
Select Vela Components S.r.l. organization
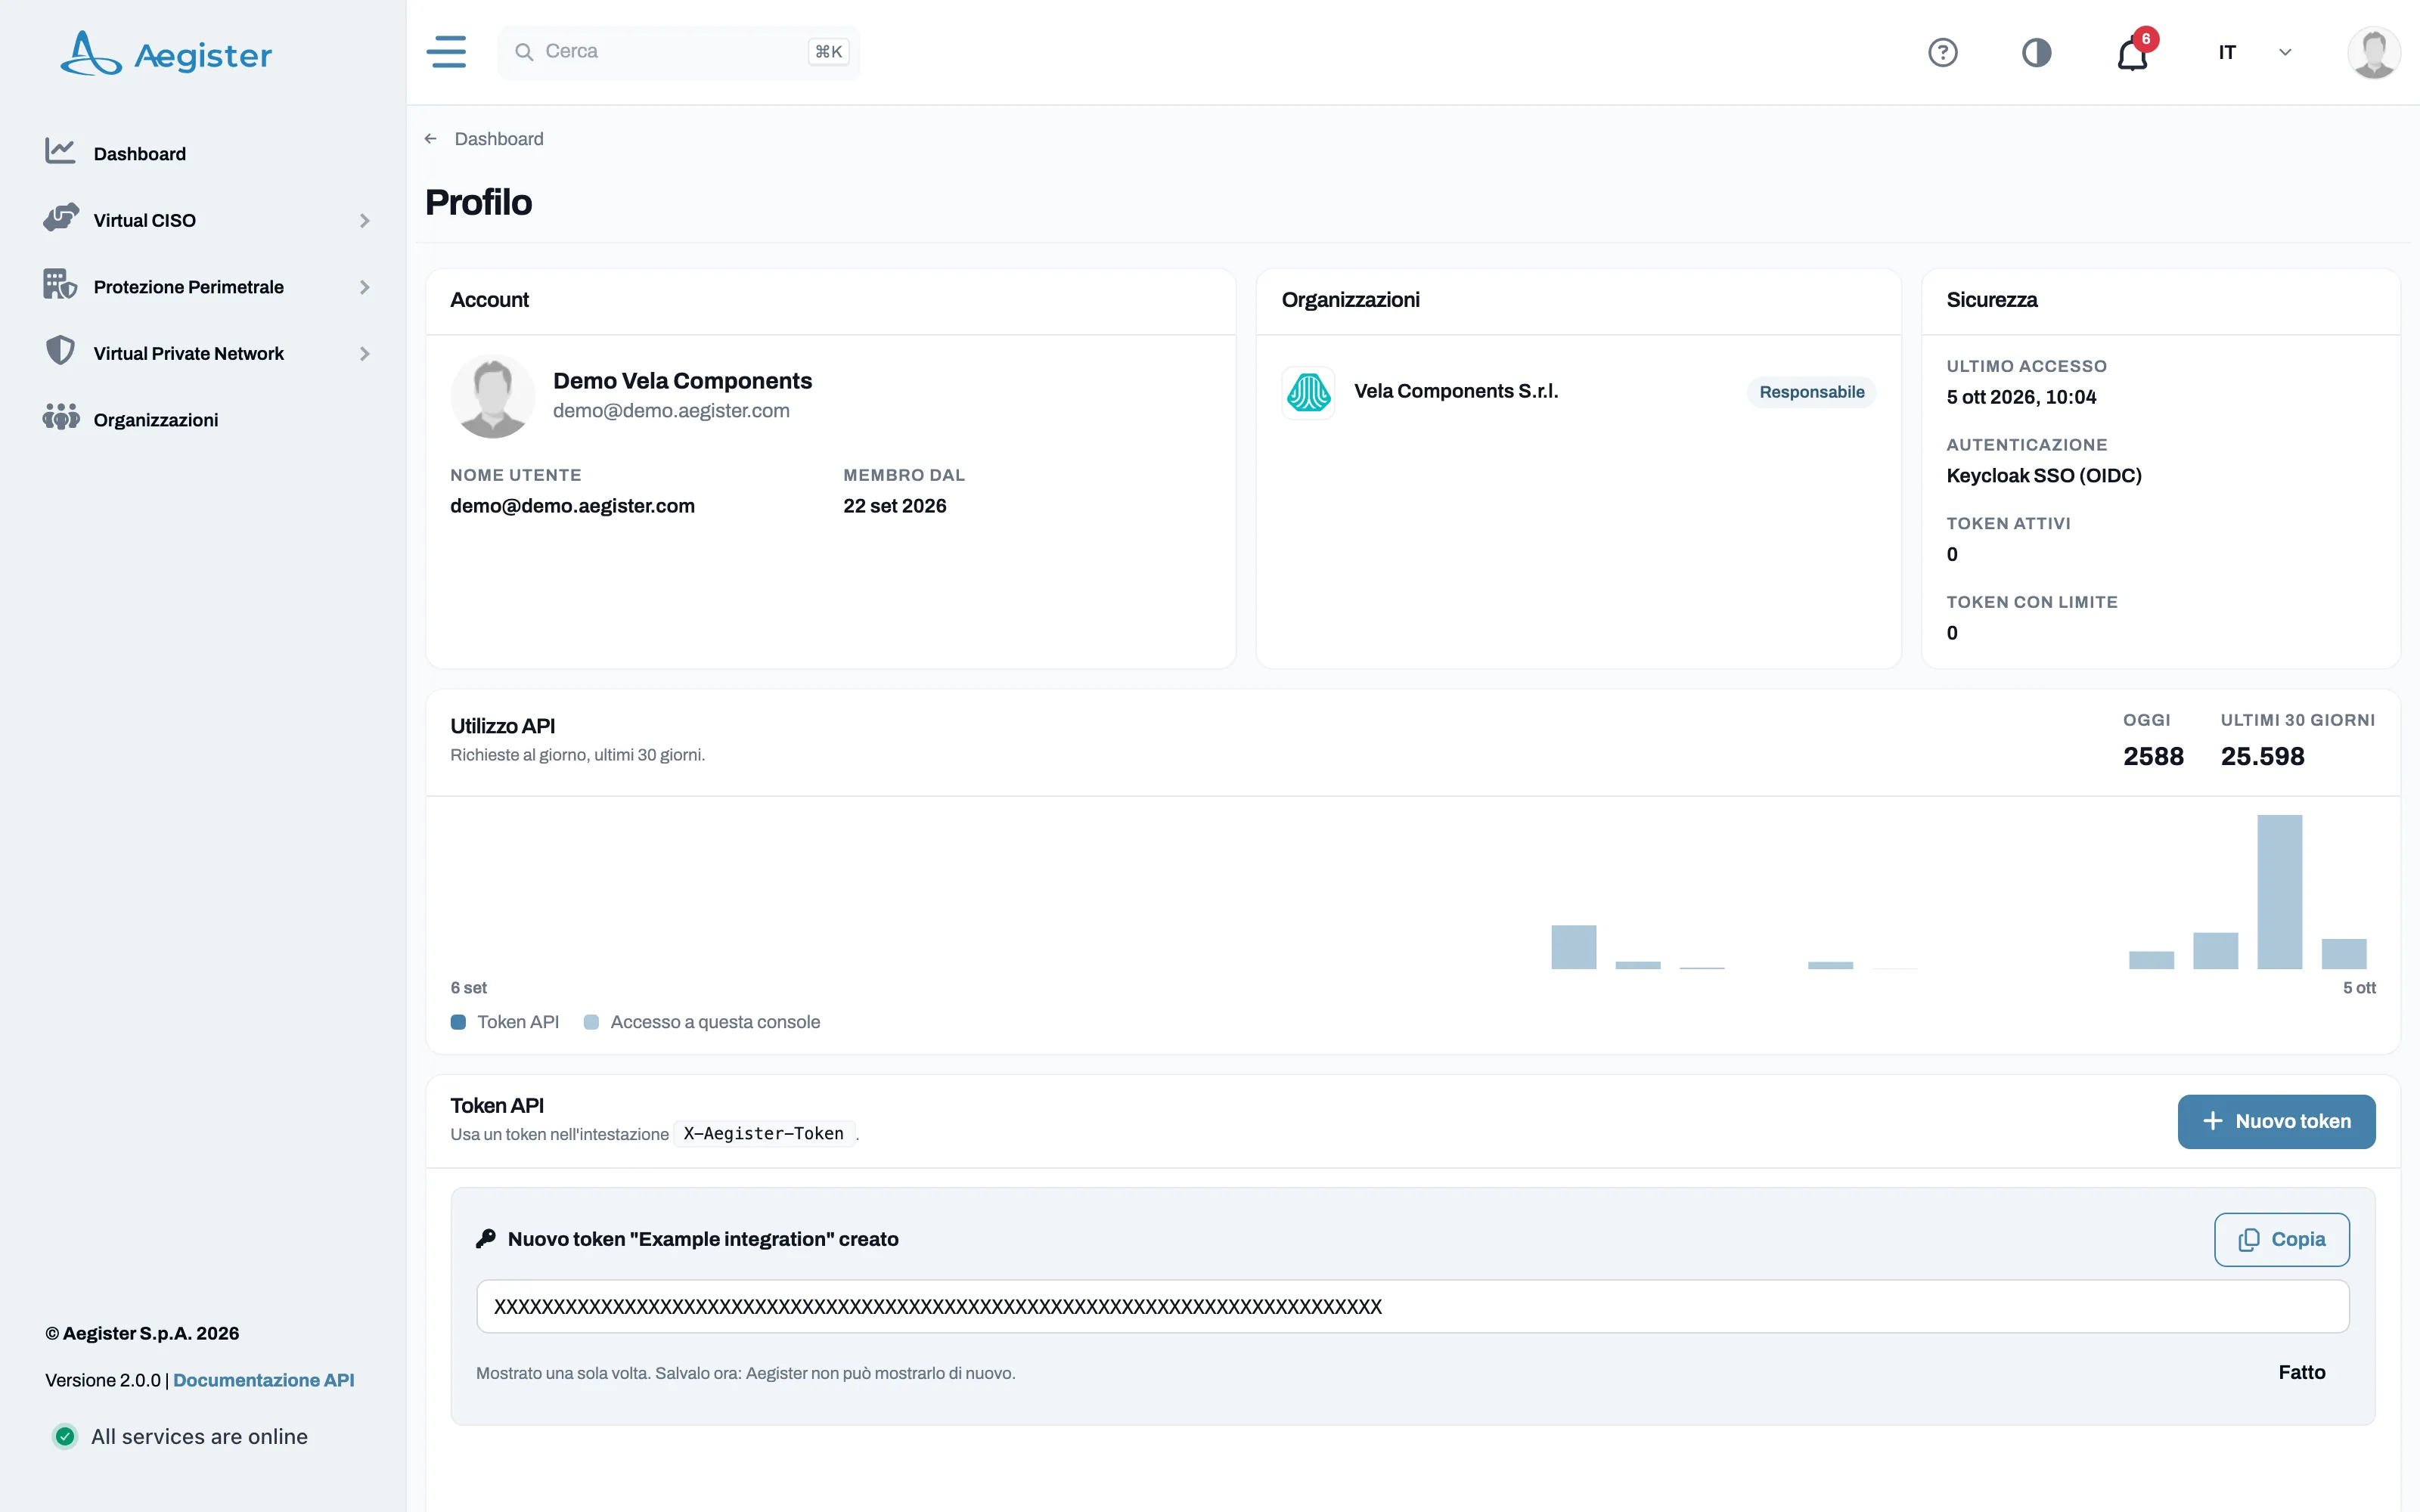1456,391
